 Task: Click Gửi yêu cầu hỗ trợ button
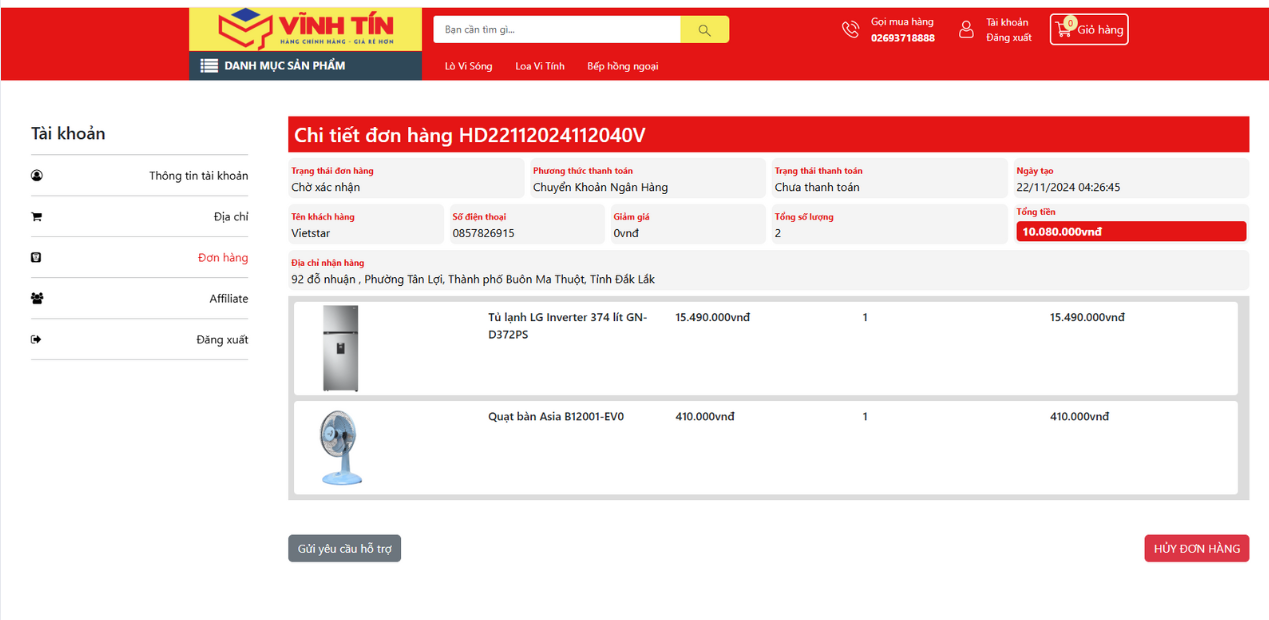click(345, 549)
